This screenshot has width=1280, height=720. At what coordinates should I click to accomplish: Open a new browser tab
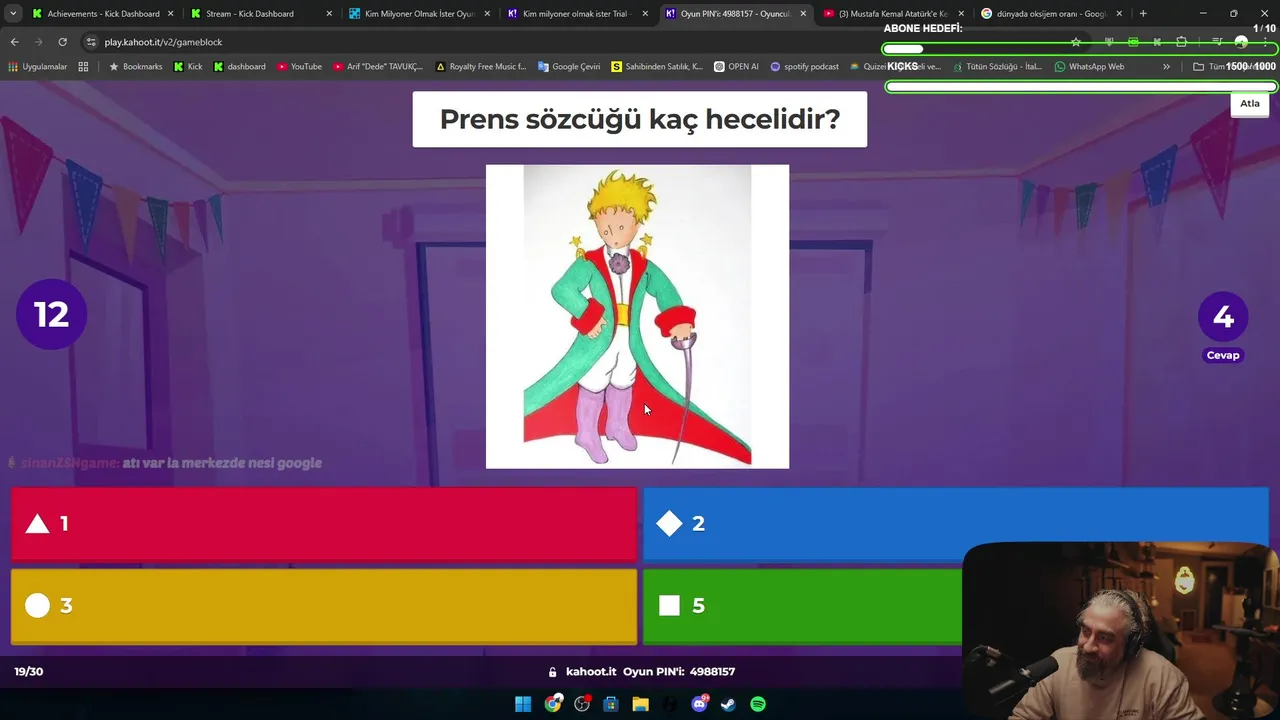1143,14
